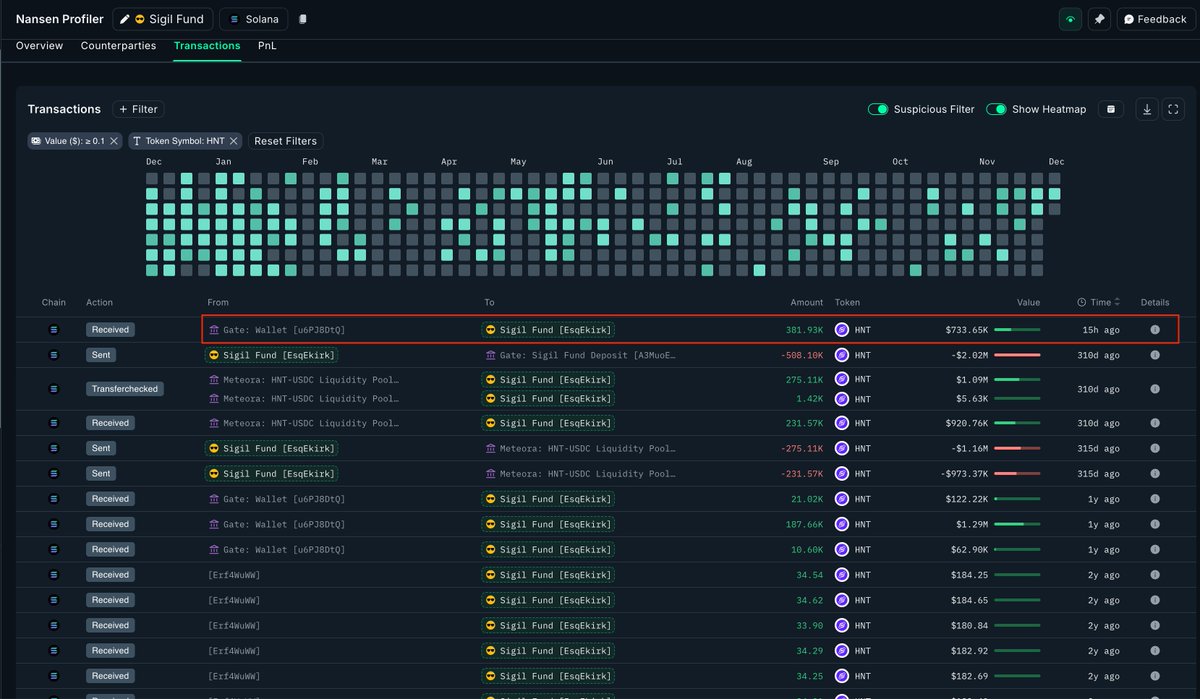Open details info icon for 10.60K row
1200x699 pixels.
coord(1155,550)
